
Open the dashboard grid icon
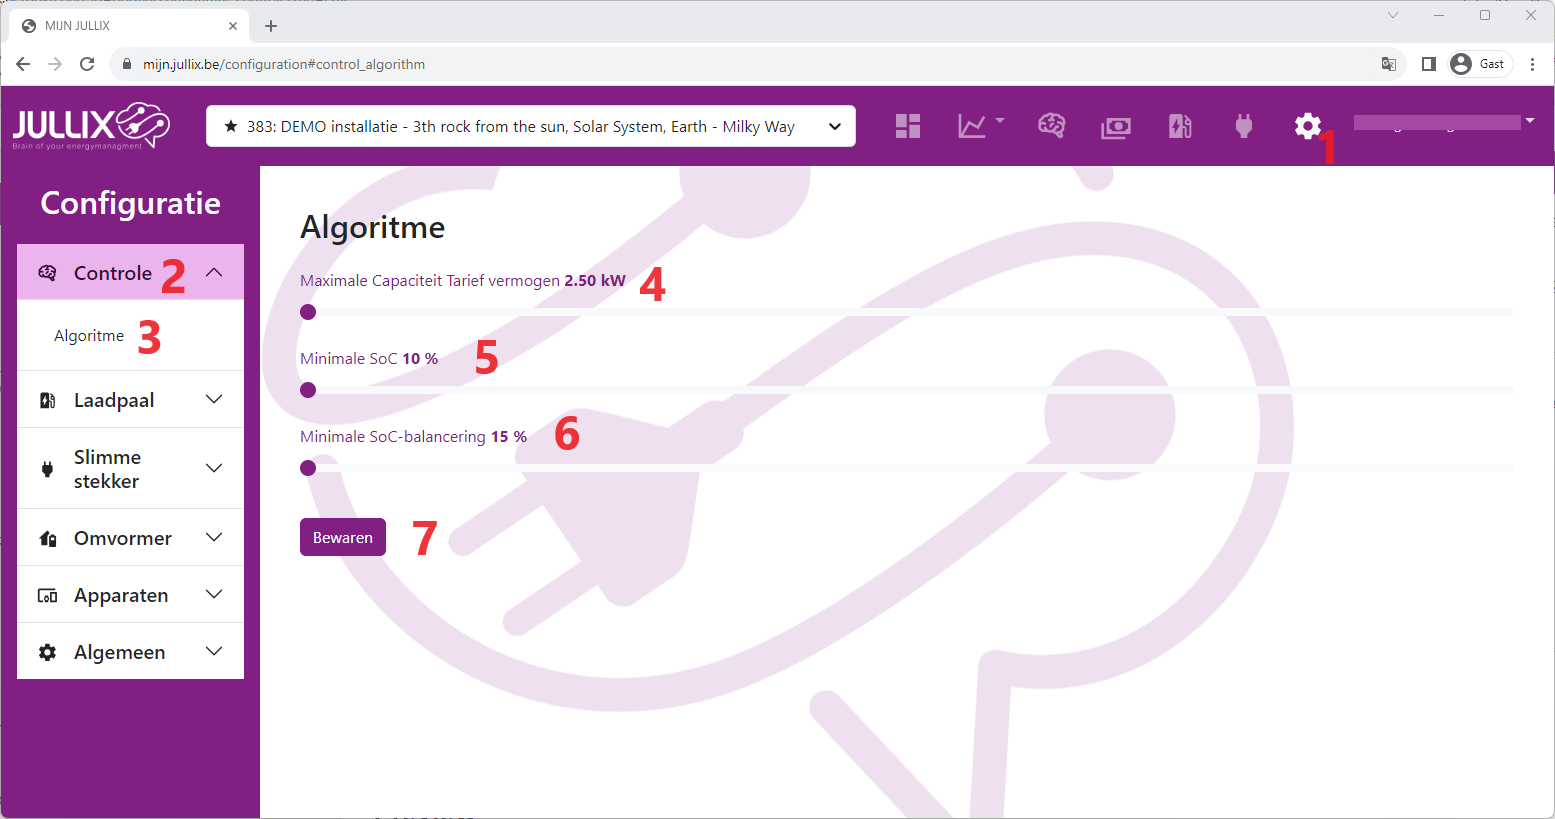point(907,126)
